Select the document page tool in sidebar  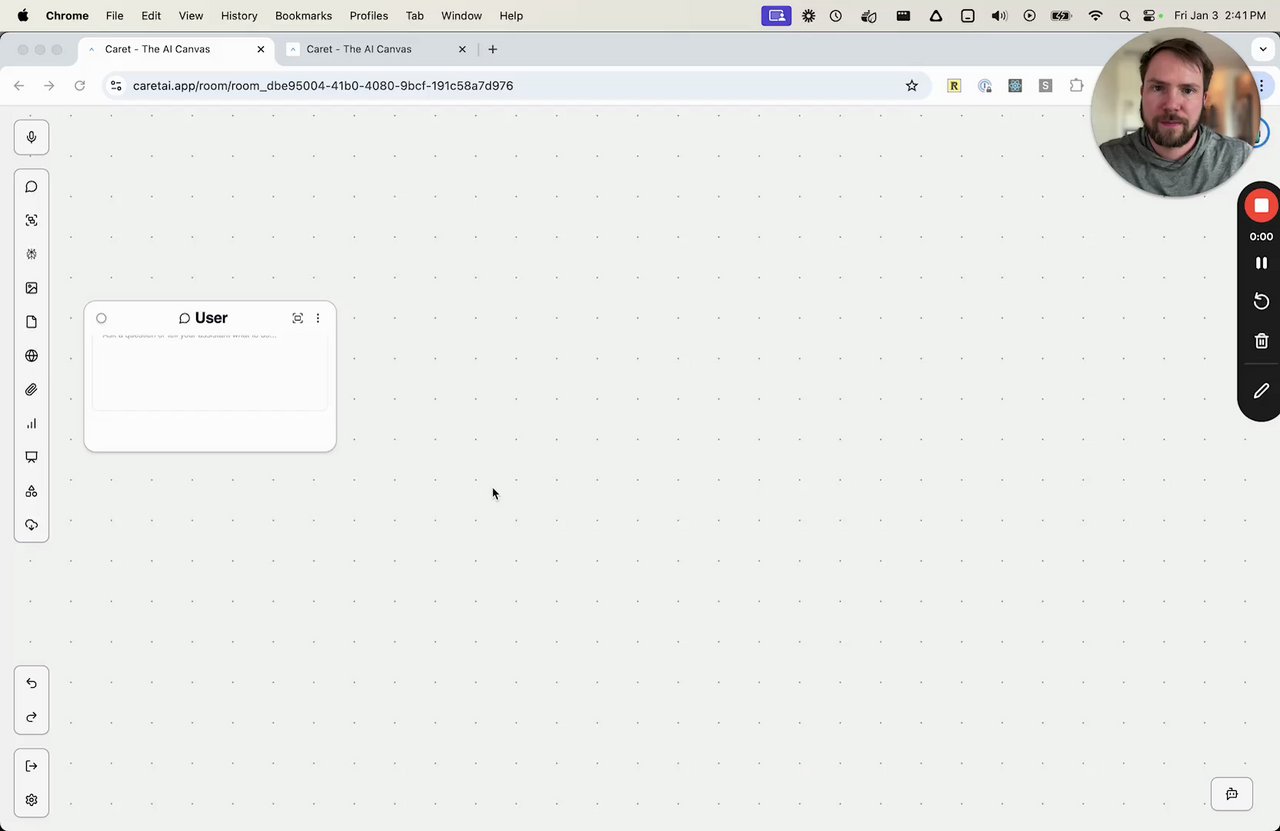coord(31,322)
